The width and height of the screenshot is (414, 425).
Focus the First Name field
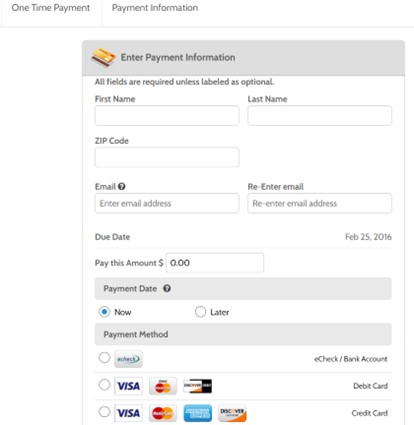pos(167,116)
